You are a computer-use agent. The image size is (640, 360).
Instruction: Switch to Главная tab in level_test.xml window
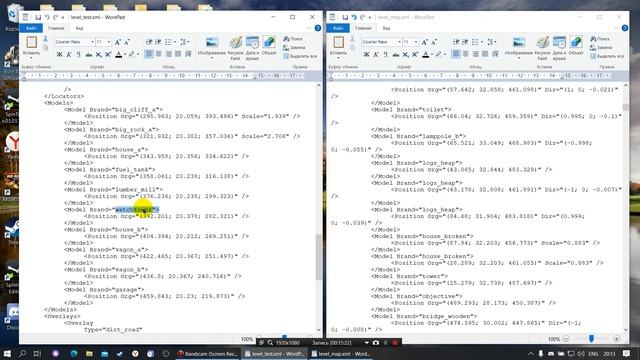(56, 28)
